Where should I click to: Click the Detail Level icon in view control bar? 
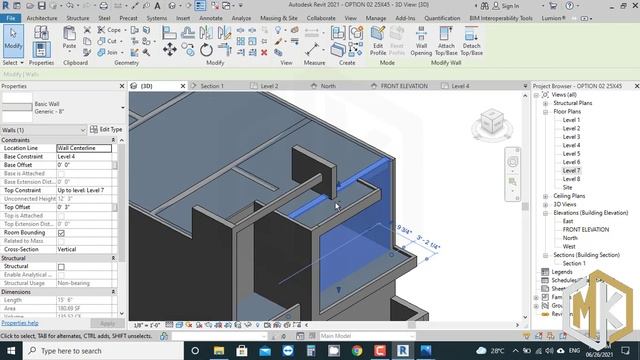click(169, 325)
